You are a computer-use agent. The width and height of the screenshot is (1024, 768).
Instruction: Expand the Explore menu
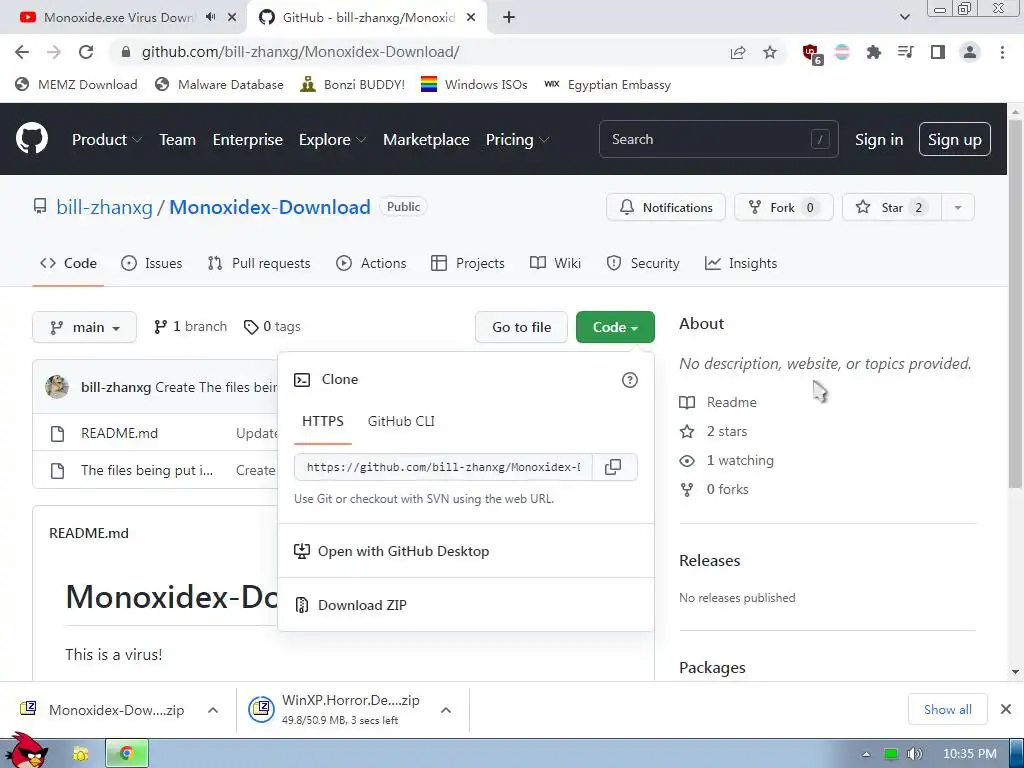[332, 140]
